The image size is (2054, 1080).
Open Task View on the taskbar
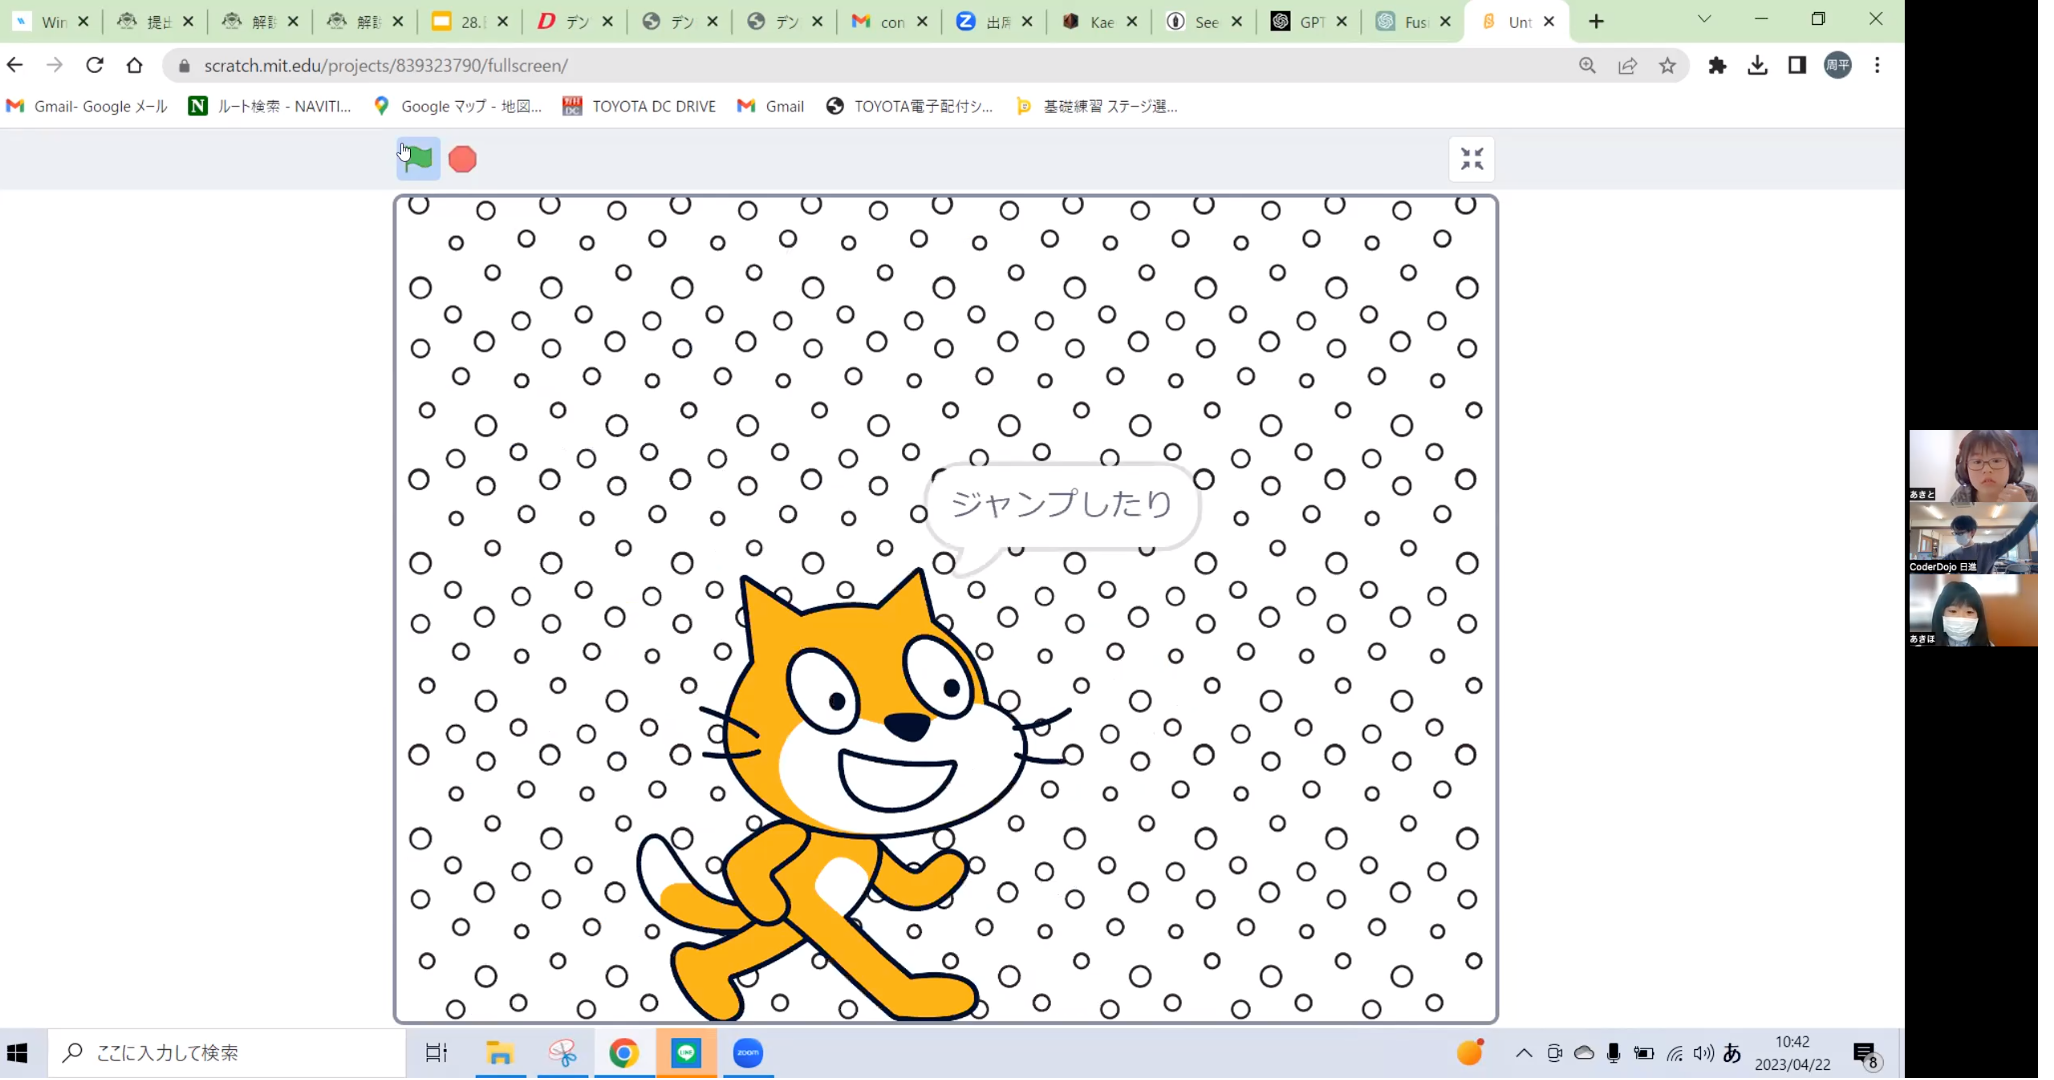(x=436, y=1053)
